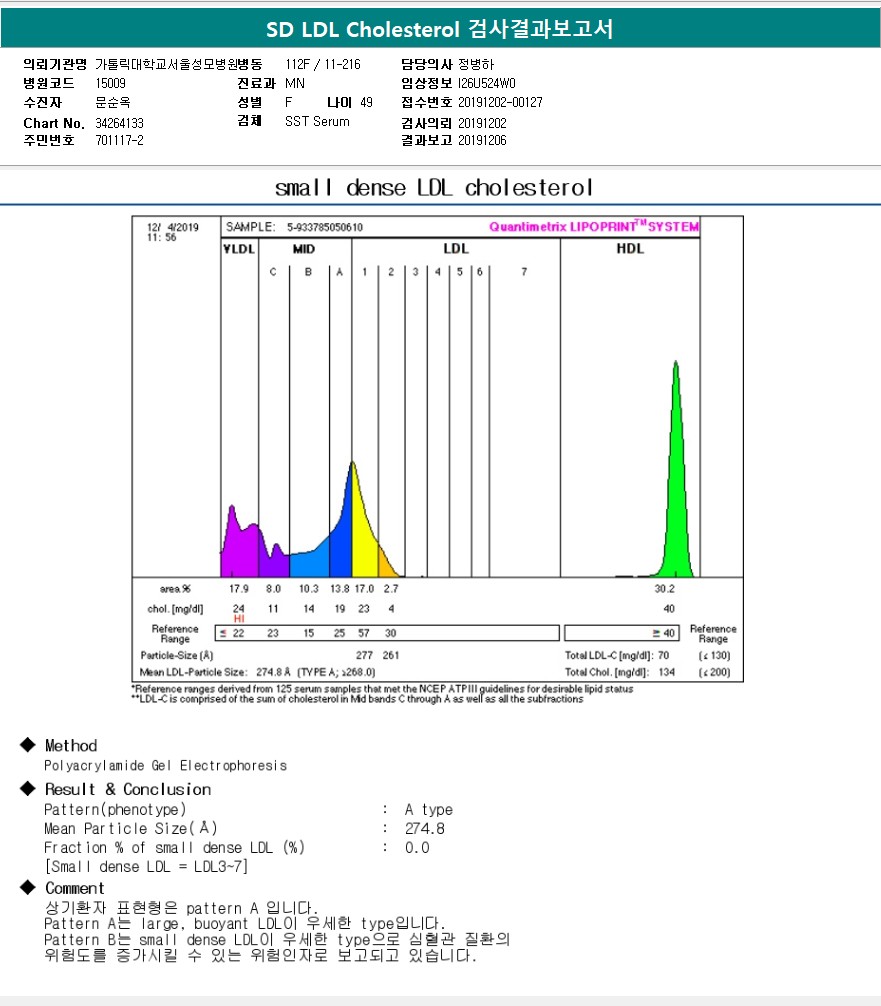Select the patient name '문순옥'
The width and height of the screenshot is (881, 1006).
coord(113,102)
